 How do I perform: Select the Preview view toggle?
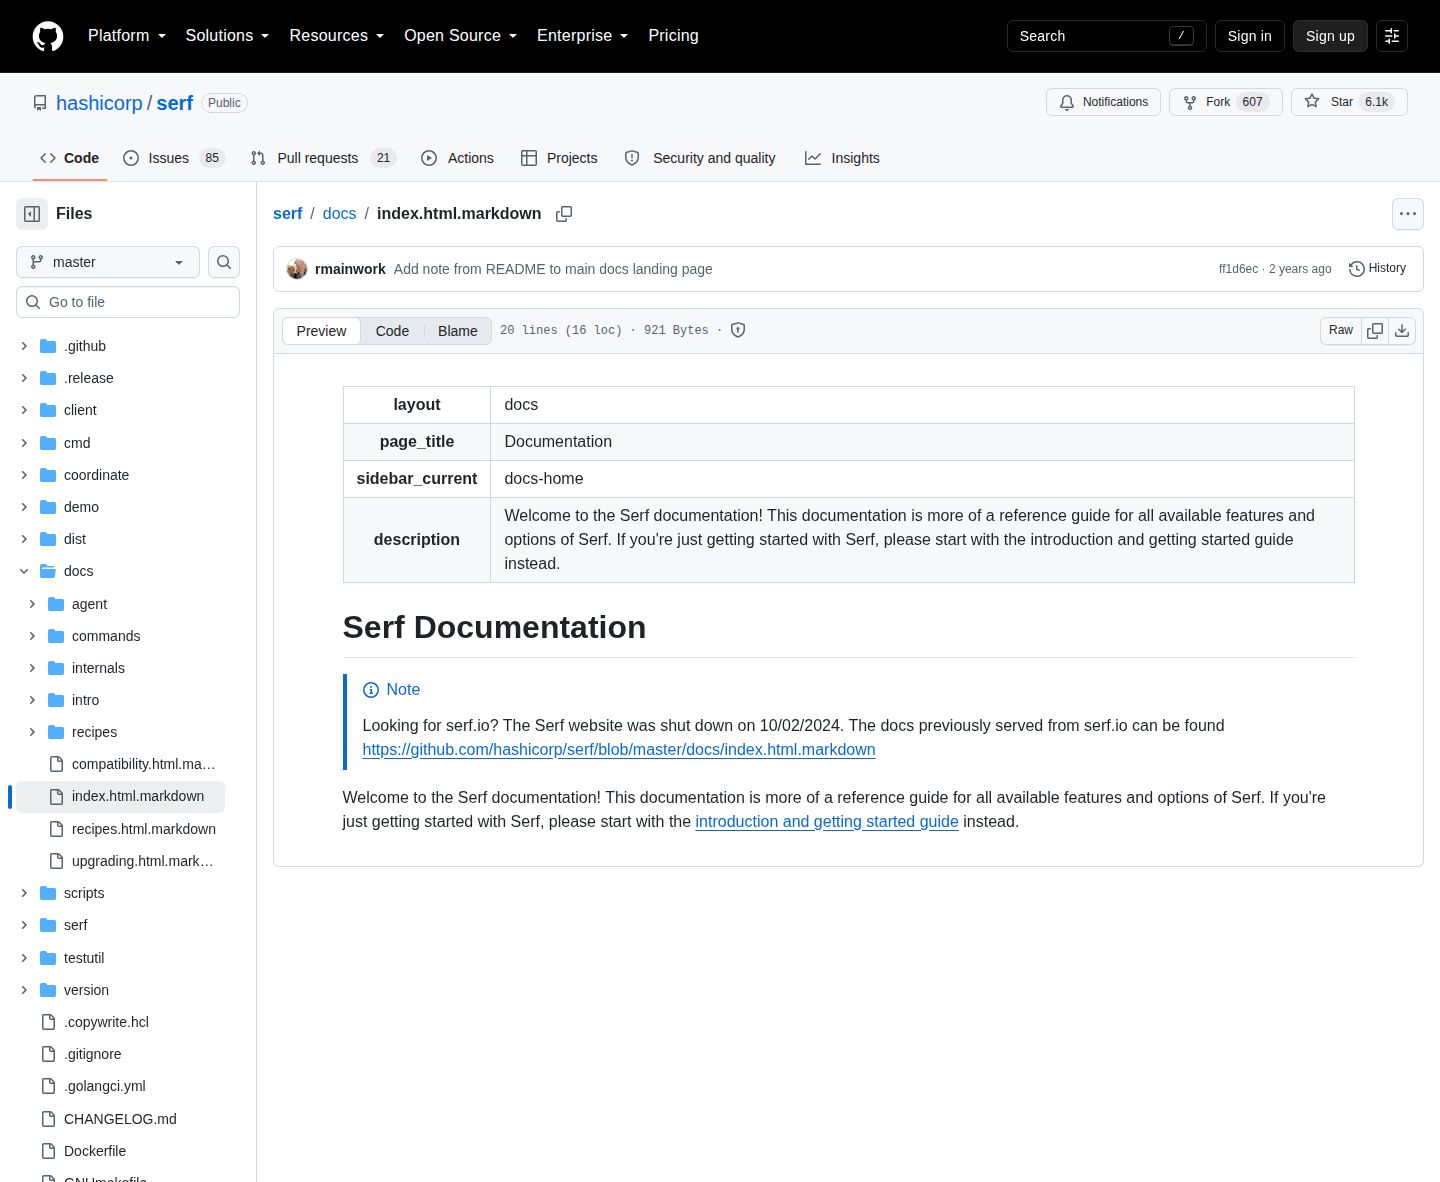coord(321,331)
